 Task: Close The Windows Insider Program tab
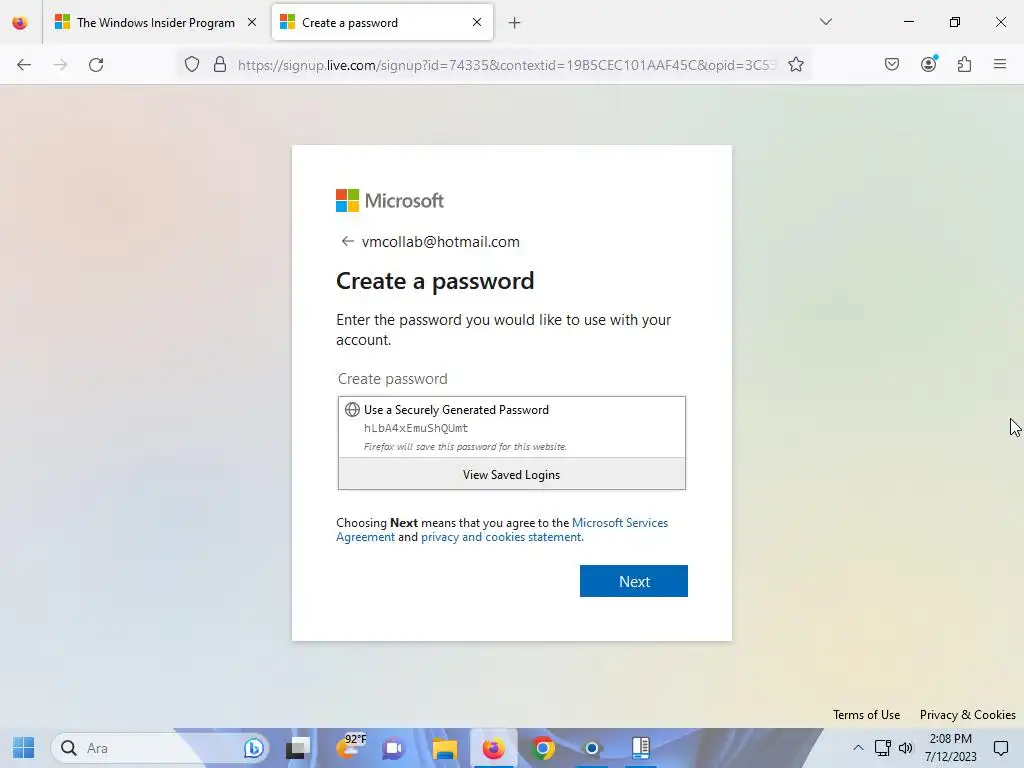[x=252, y=22]
